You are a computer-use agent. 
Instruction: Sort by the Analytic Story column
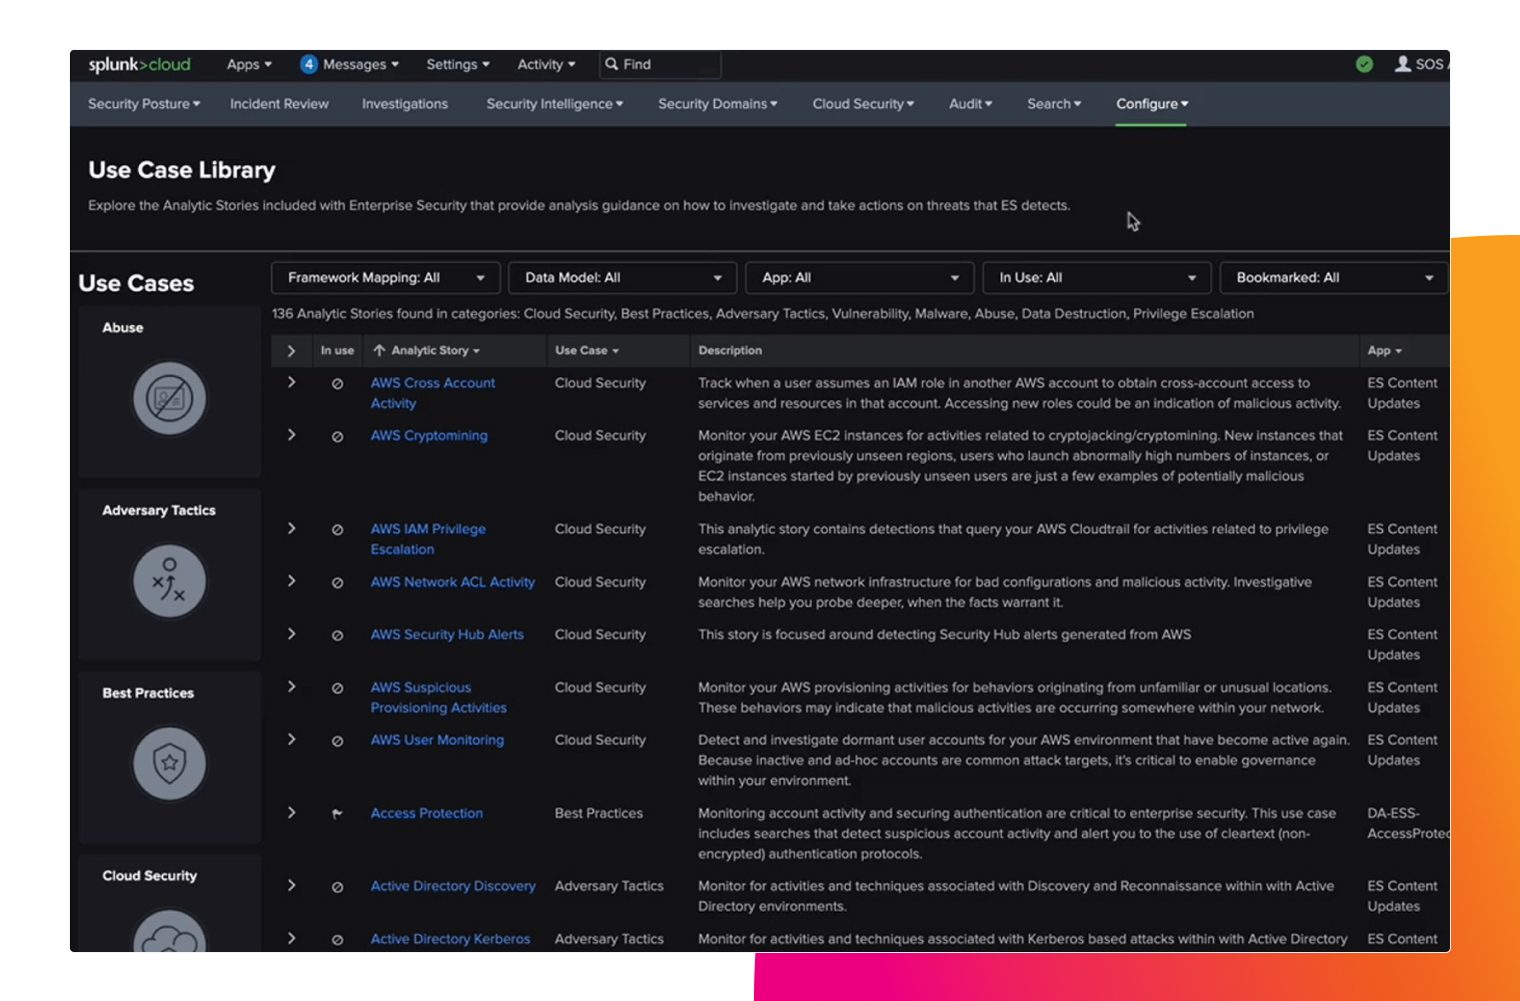(x=427, y=350)
